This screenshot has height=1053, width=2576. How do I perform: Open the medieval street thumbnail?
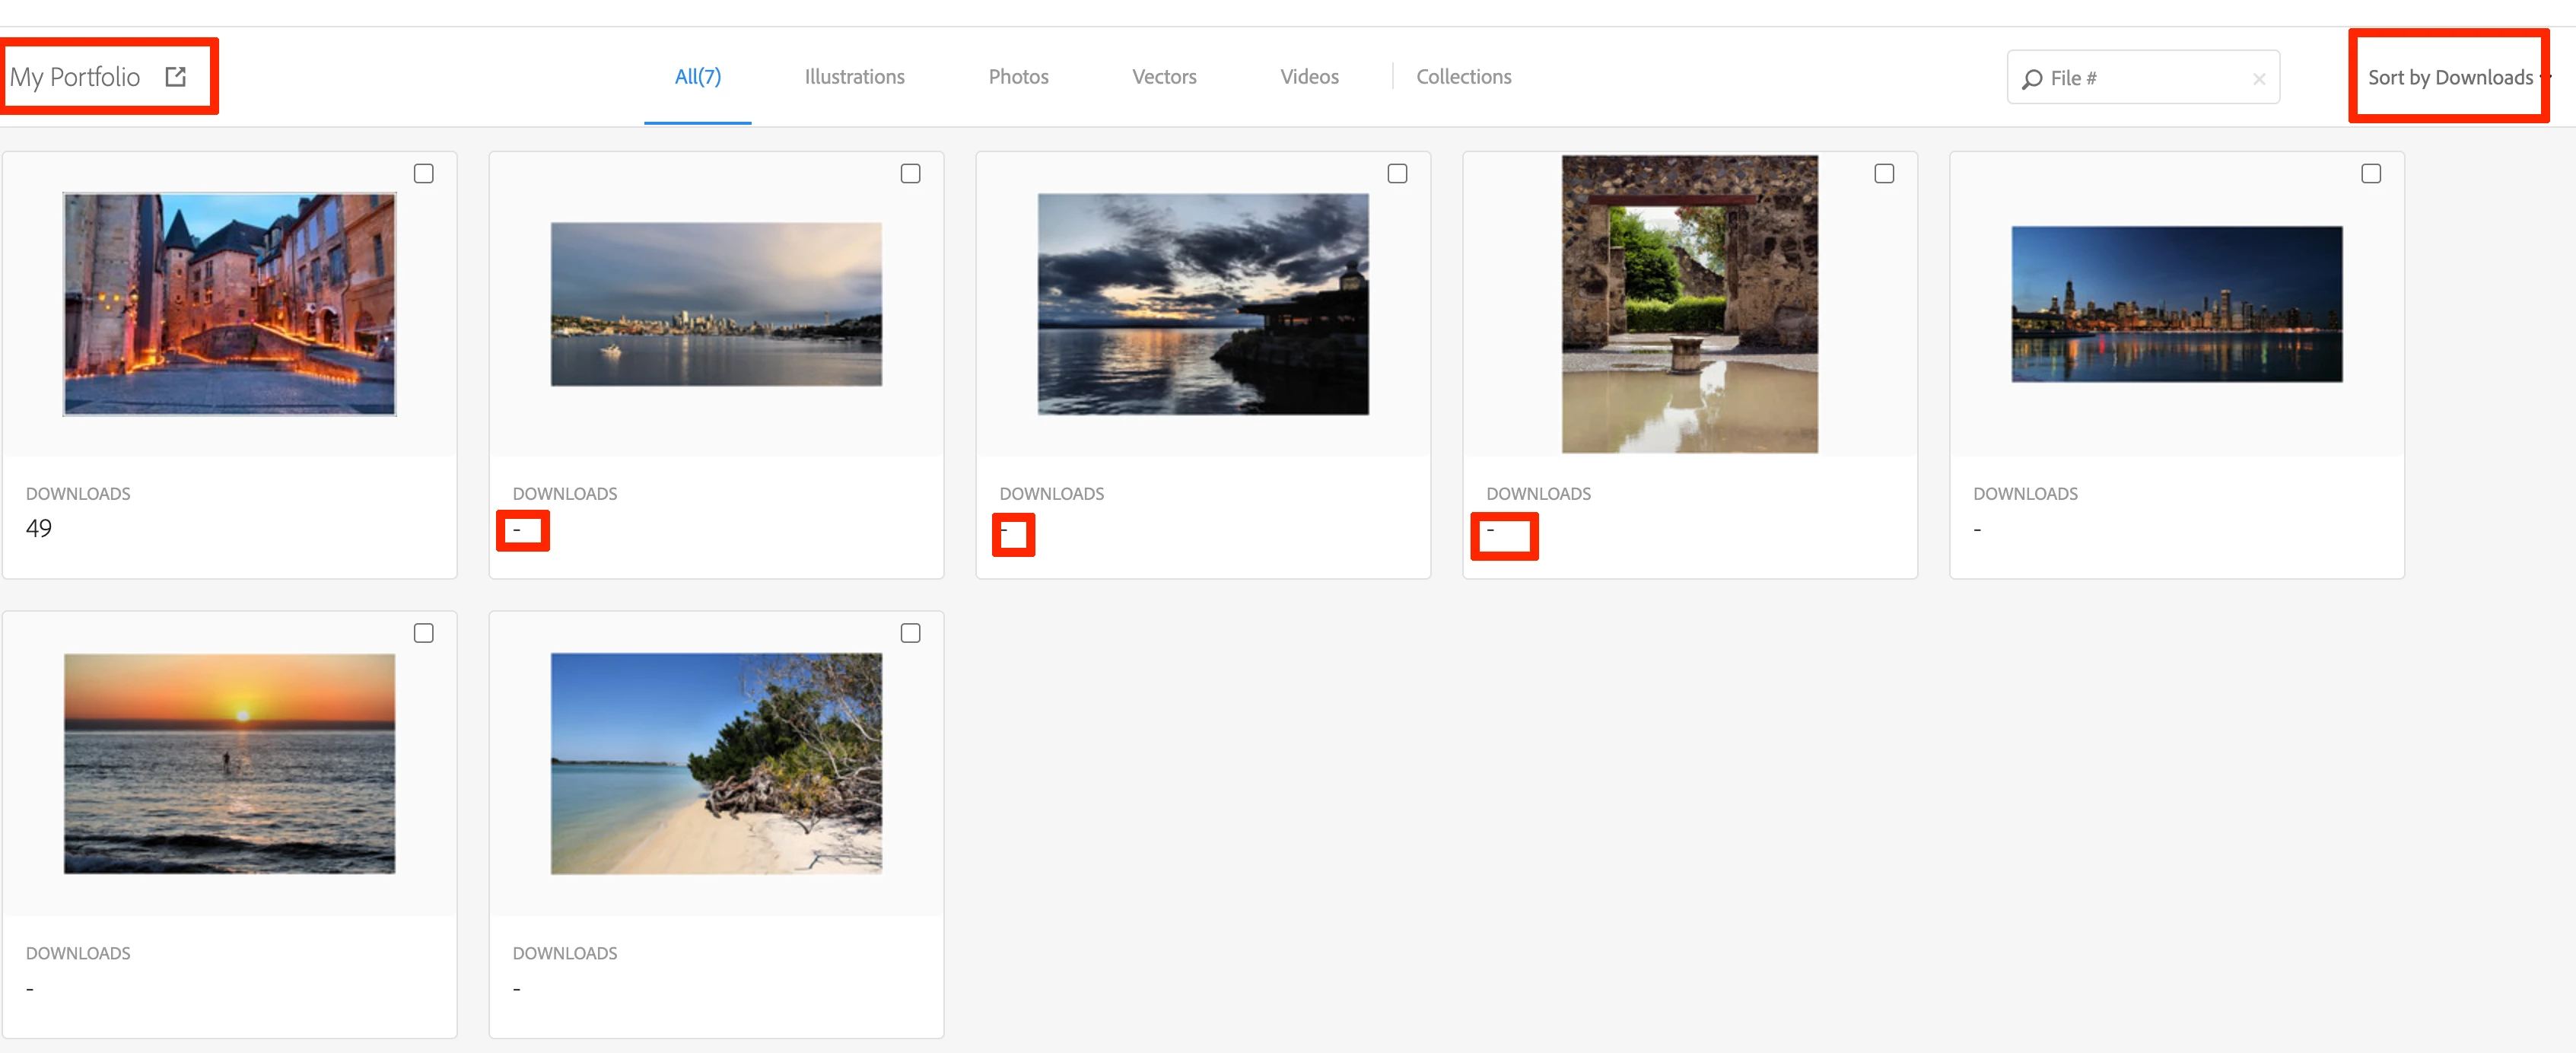(229, 304)
